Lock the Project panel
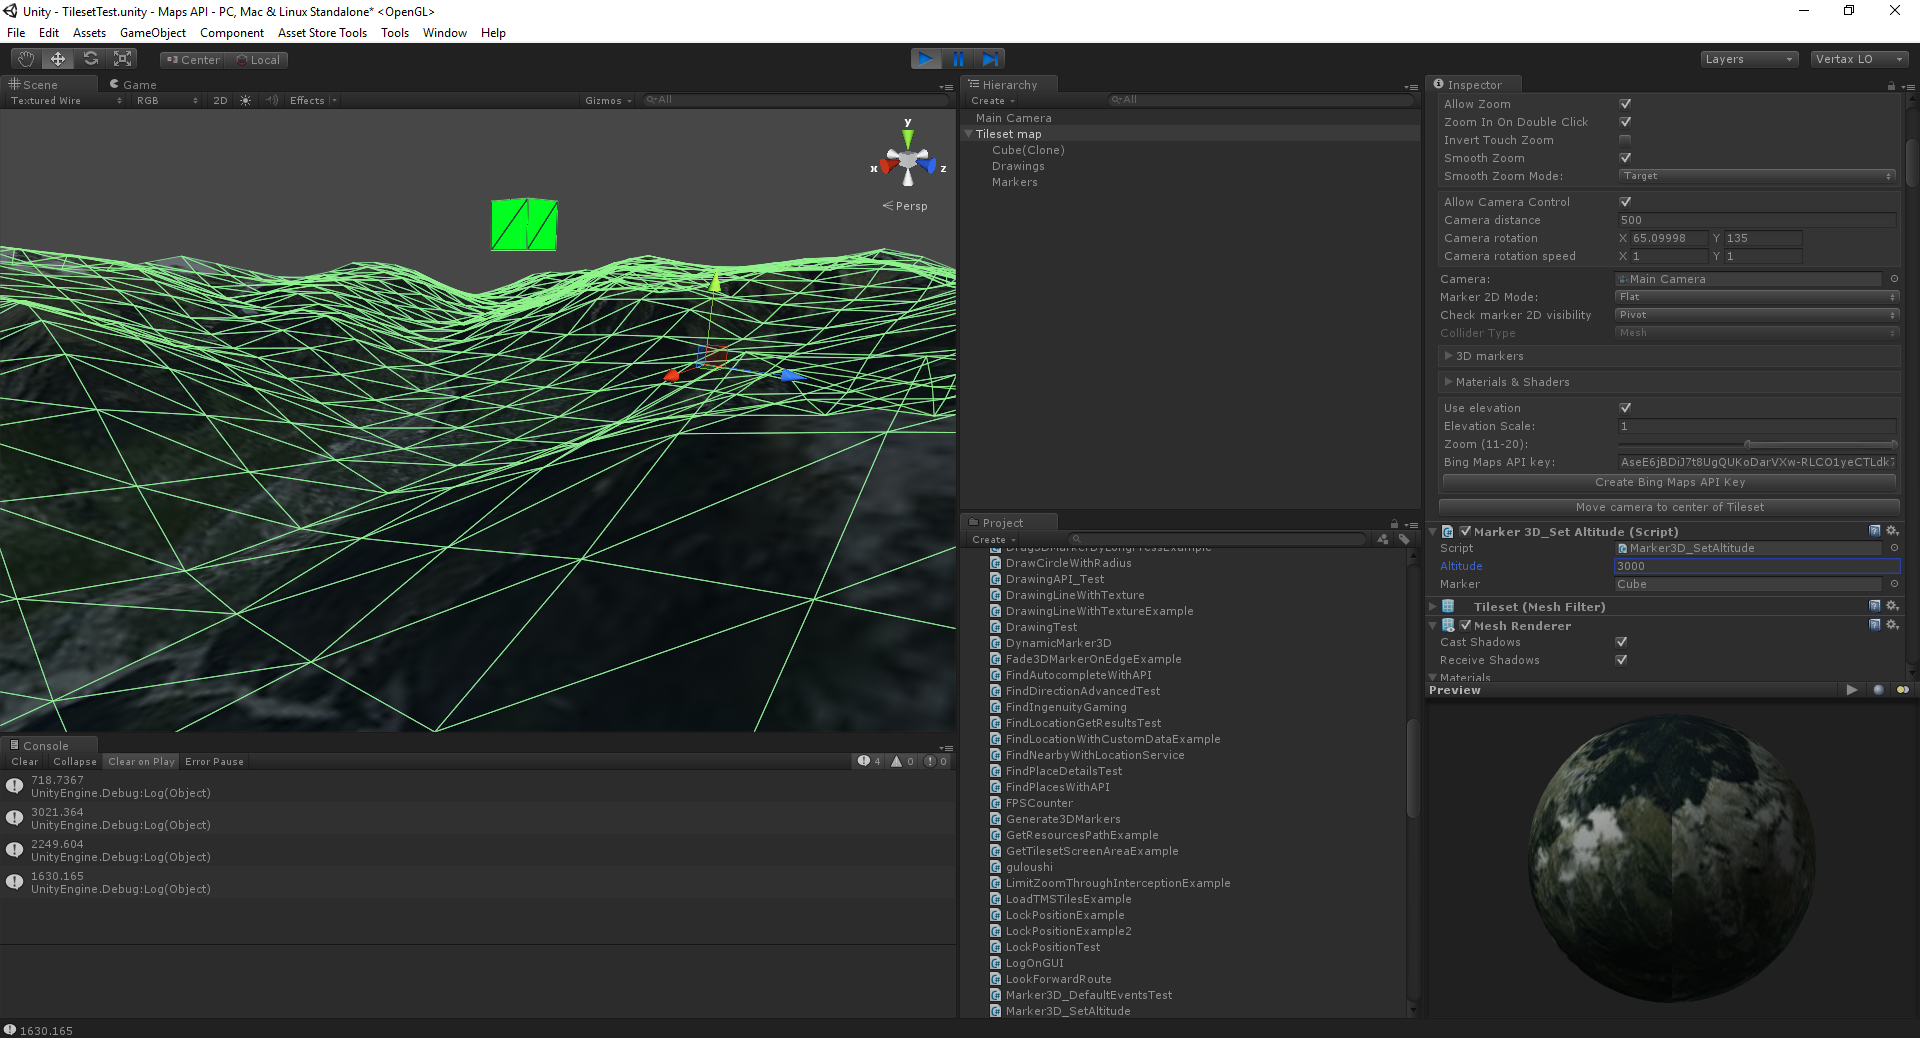This screenshot has width=1920, height=1038. click(1394, 524)
